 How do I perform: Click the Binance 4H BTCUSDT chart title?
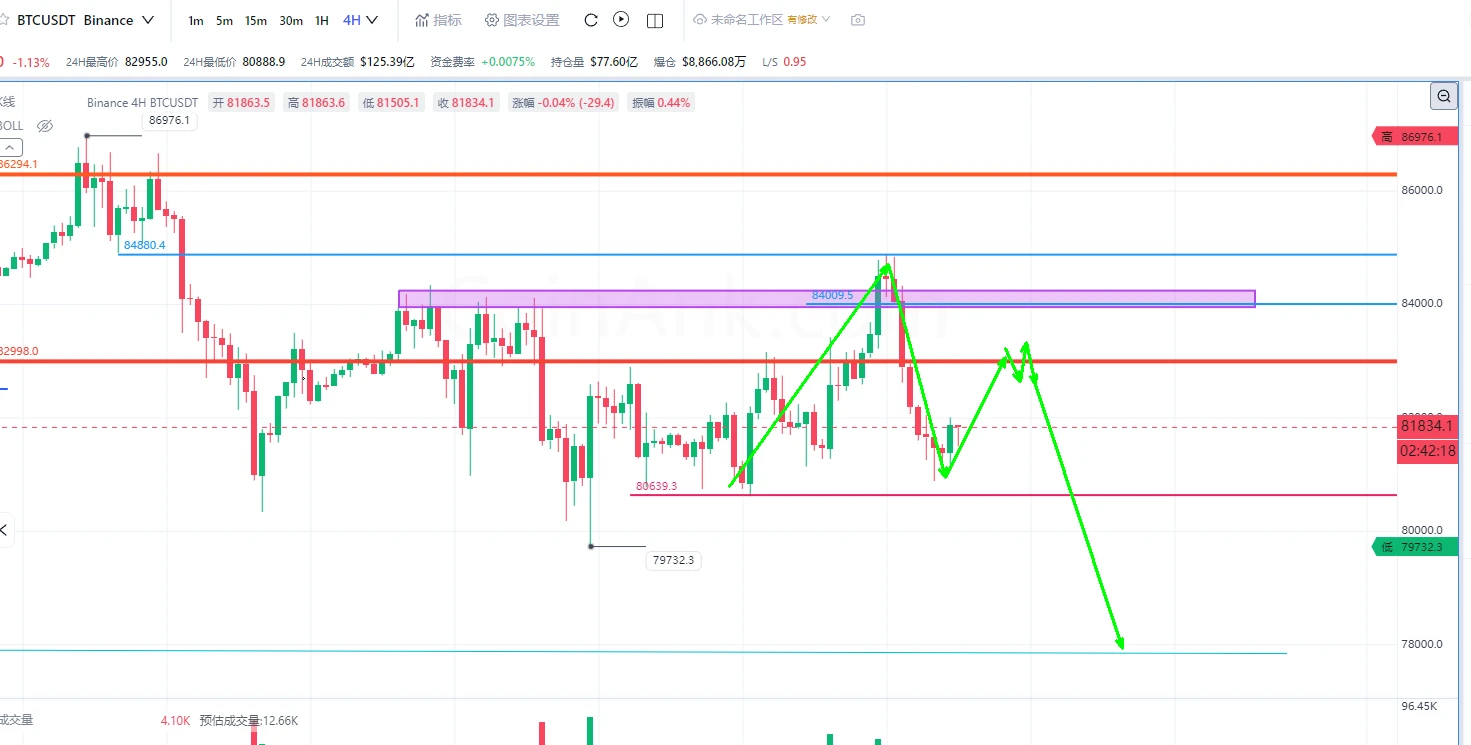click(142, 102)
